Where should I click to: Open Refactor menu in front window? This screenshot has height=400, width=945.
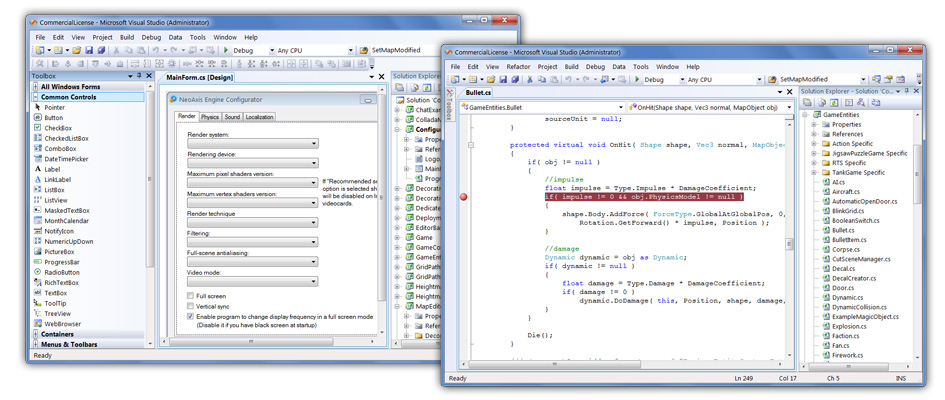point(518,67)
